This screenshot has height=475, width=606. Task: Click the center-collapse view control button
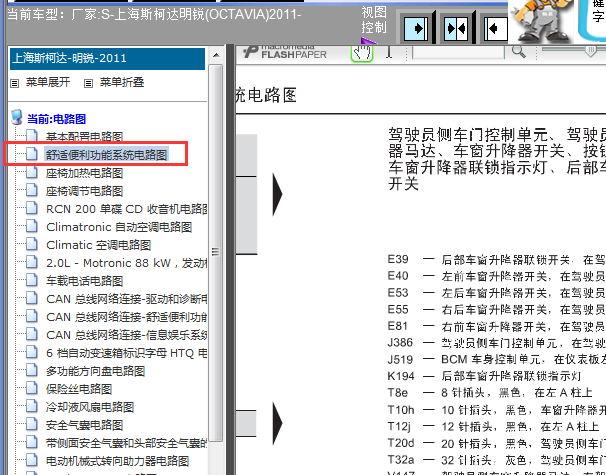point(456,28)
